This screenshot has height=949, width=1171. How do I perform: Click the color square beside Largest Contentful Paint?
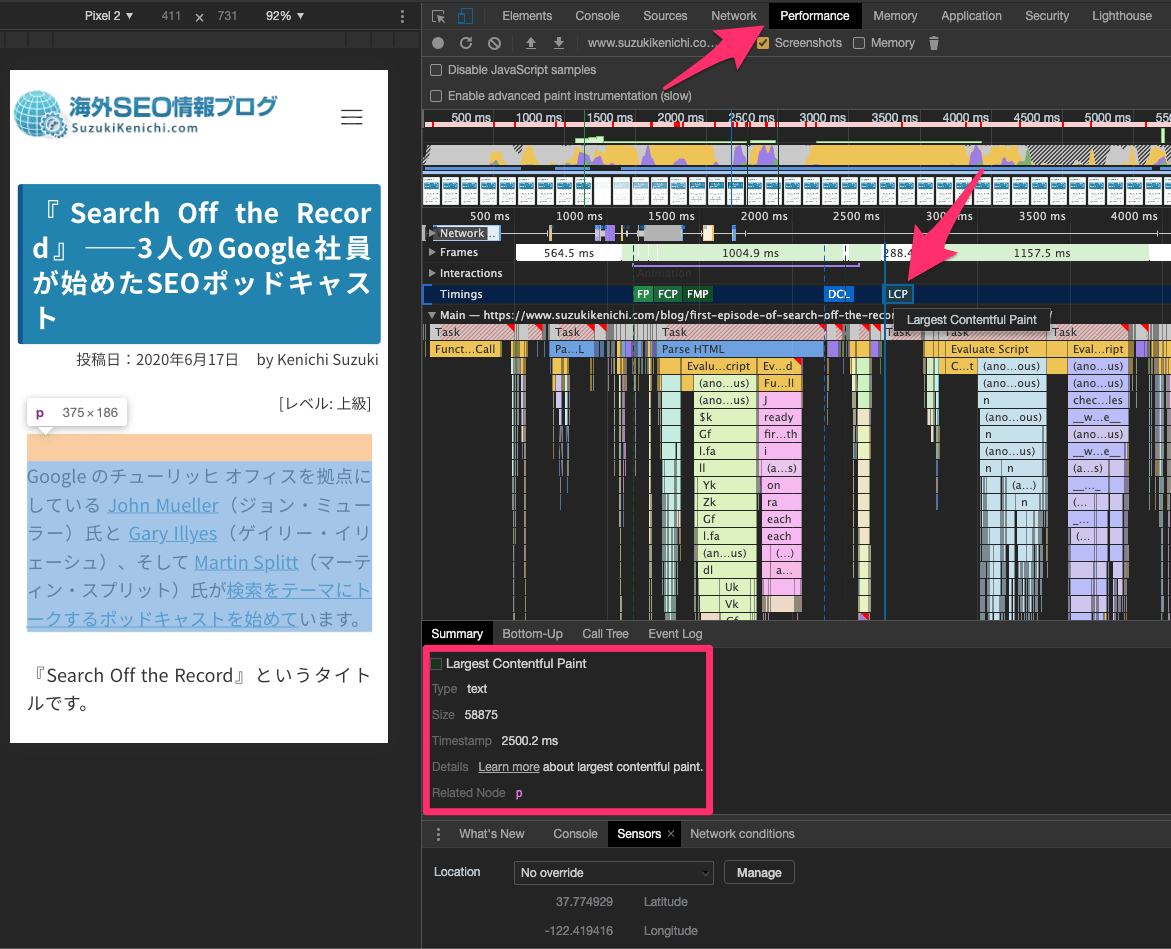436,664
